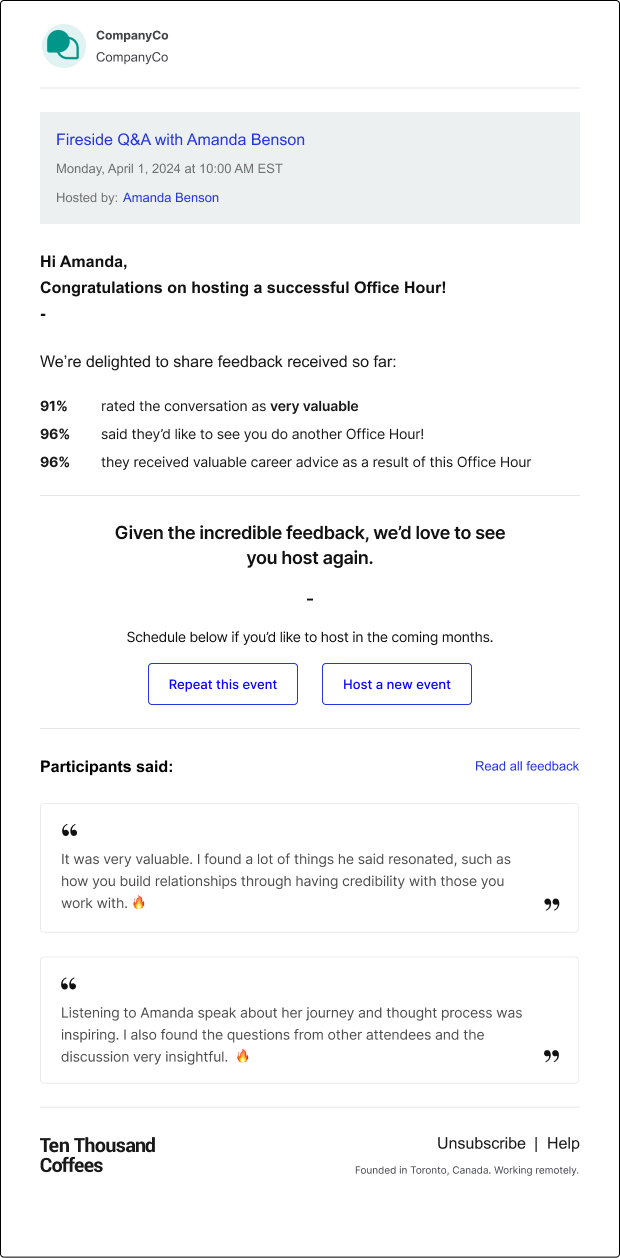Click the opening quote mark in second testimonial

(69, 985)
